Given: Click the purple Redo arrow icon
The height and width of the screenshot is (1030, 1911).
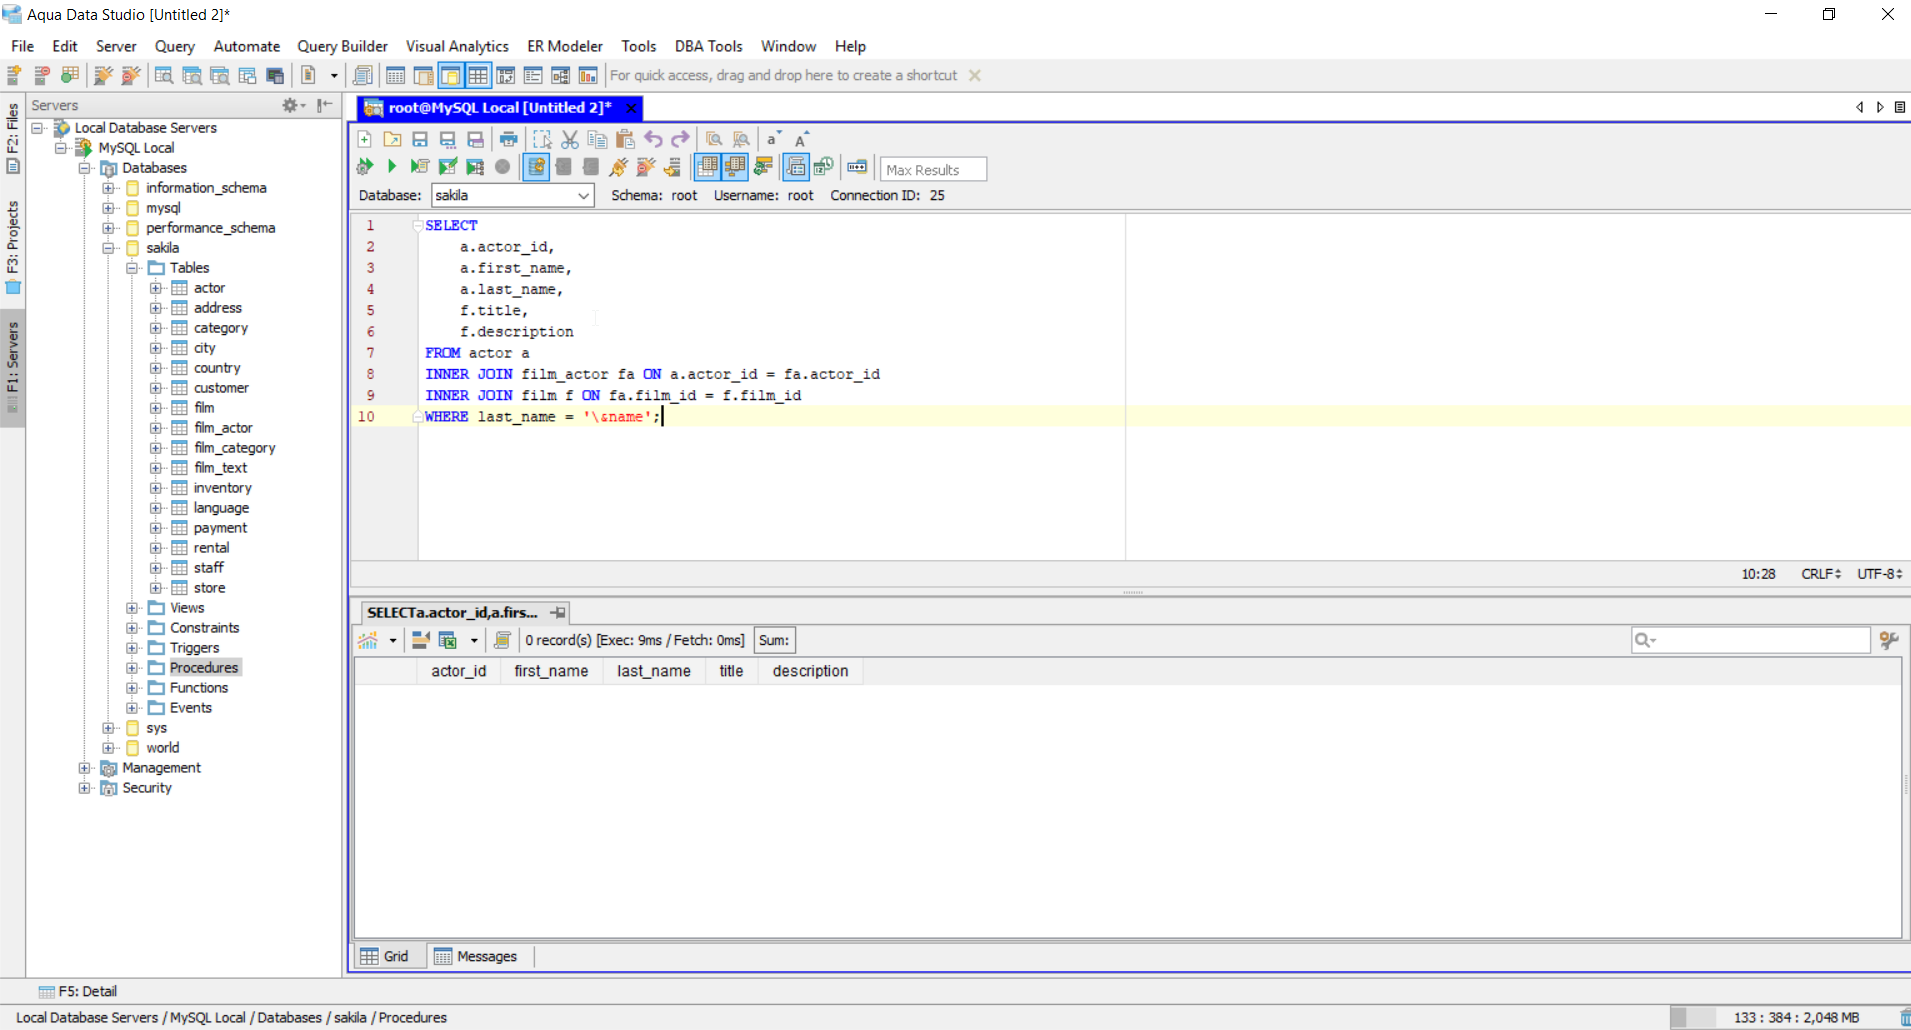Looking at the screenshot, I should click(x=681, y=140).
